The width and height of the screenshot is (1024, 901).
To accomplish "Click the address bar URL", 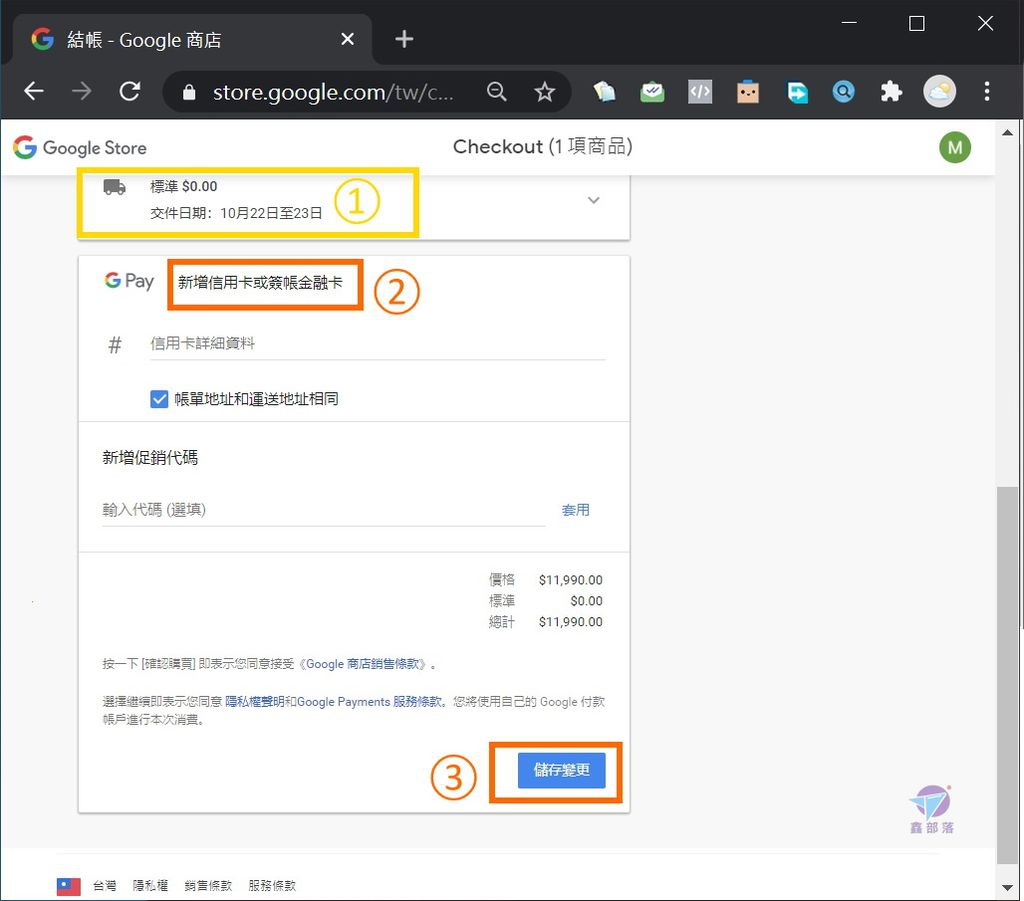I will coord(333,92).
